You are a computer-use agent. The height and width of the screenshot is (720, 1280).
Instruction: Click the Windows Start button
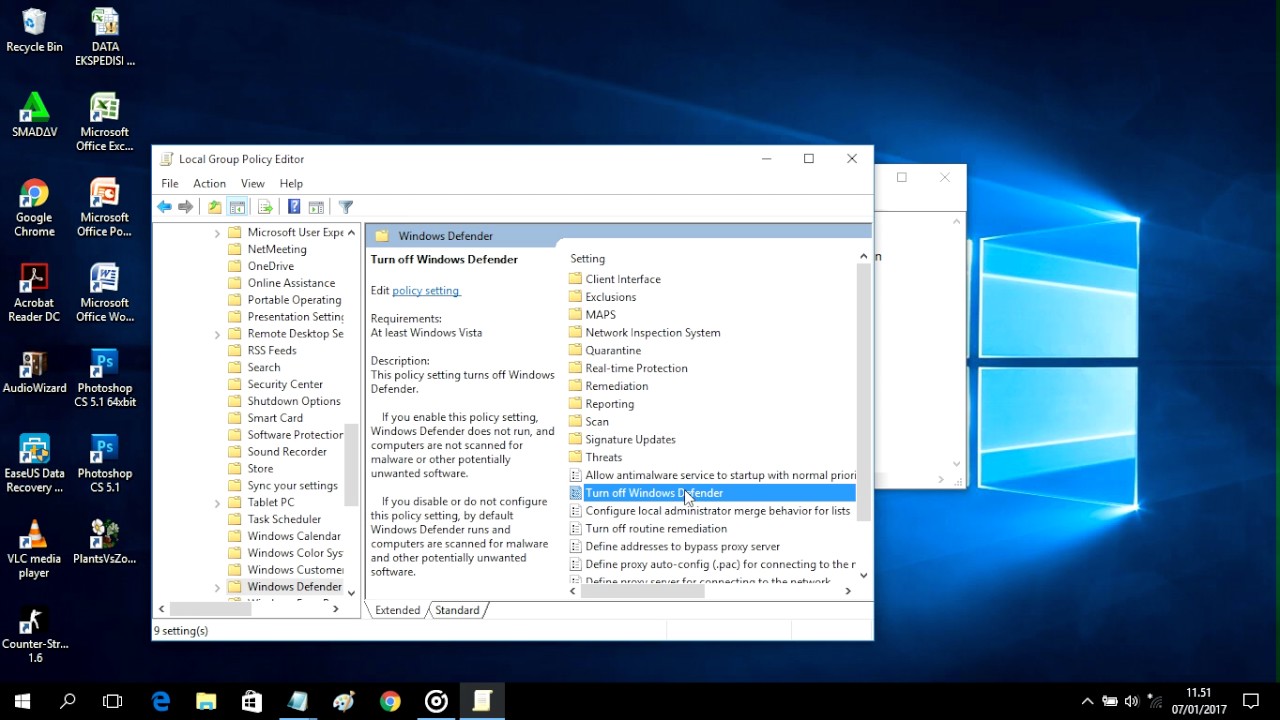pyautogui.click(x=22, y=701)
